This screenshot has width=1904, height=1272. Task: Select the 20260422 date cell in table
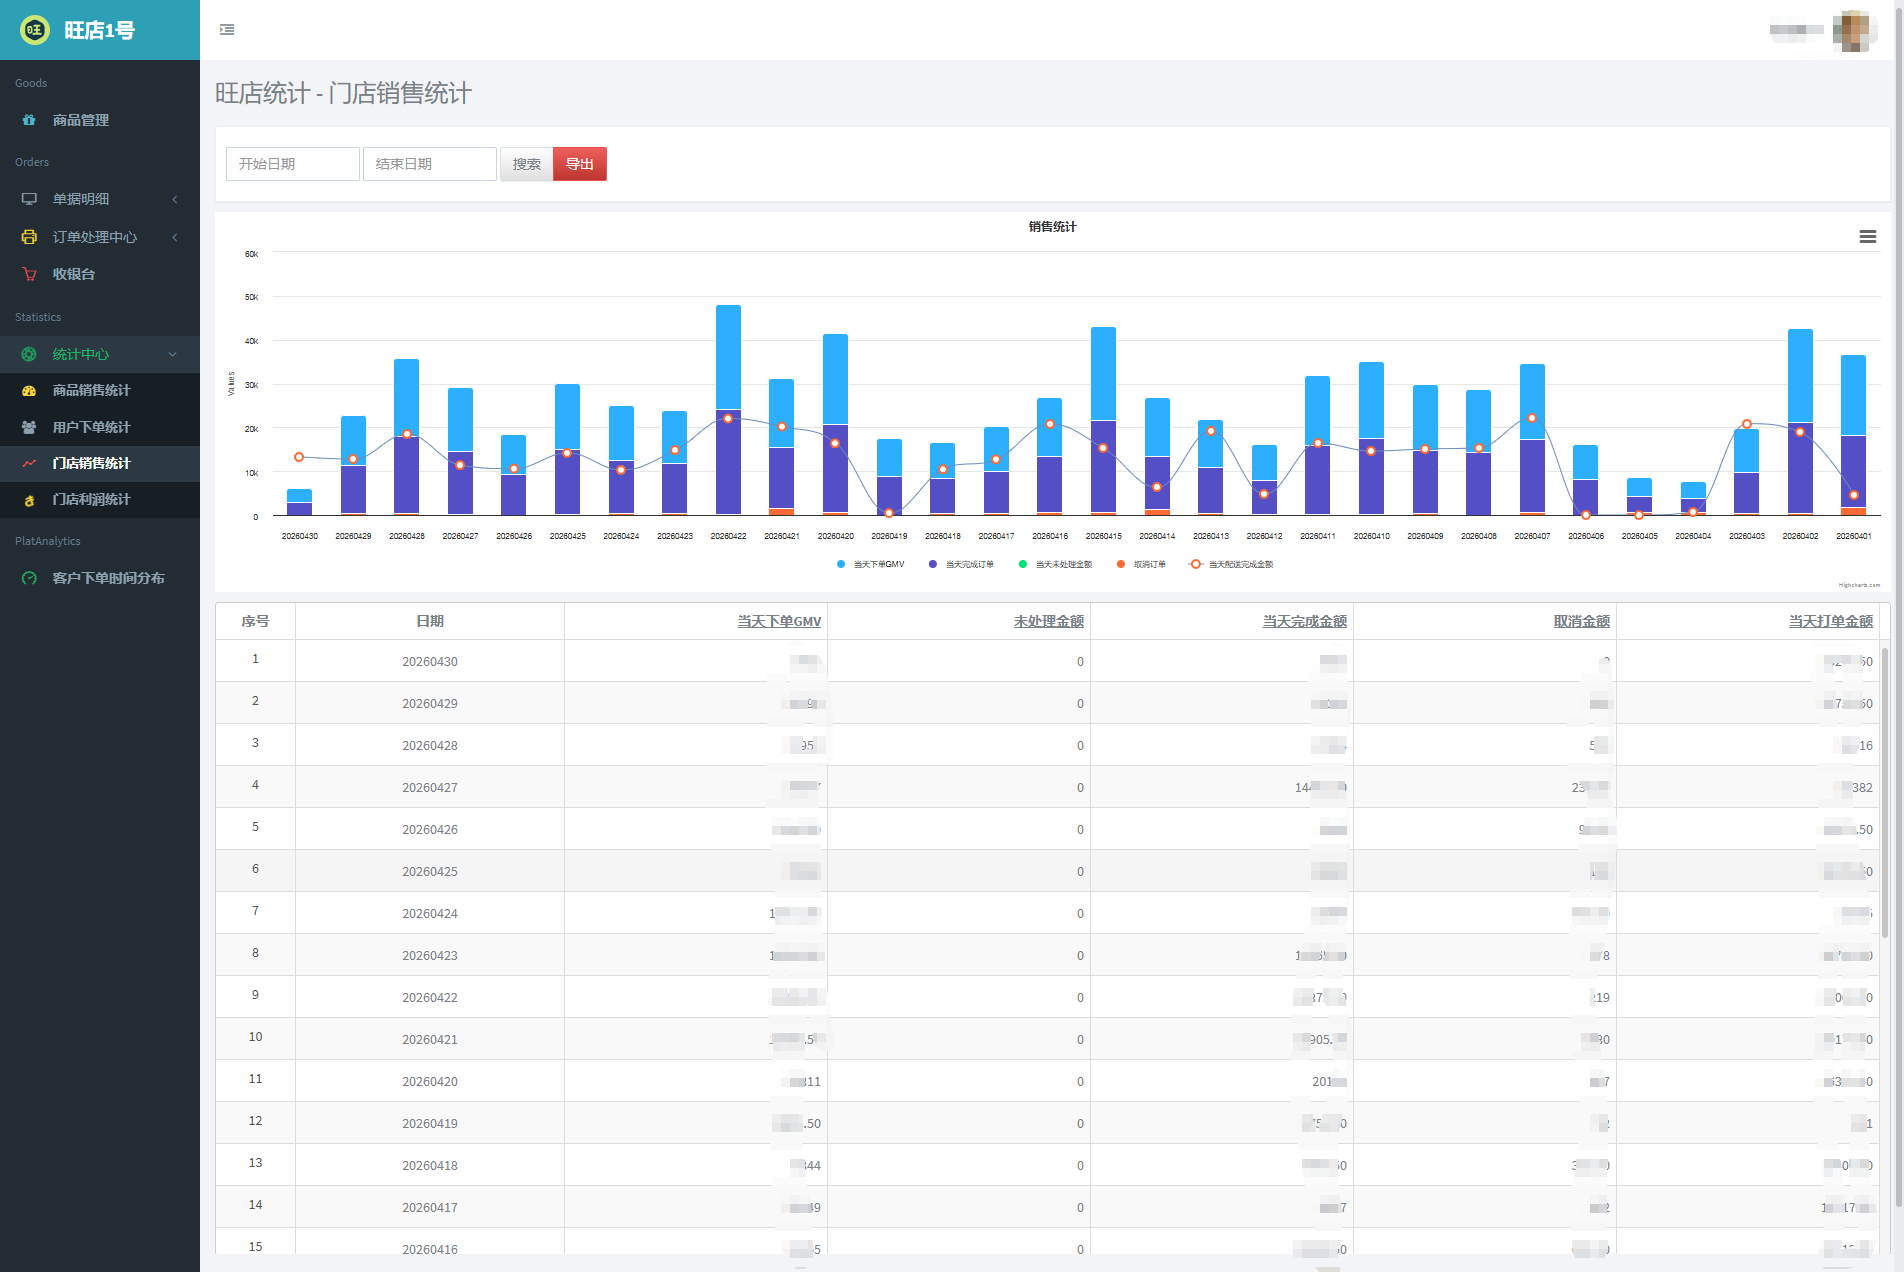[x=430, y=997]
